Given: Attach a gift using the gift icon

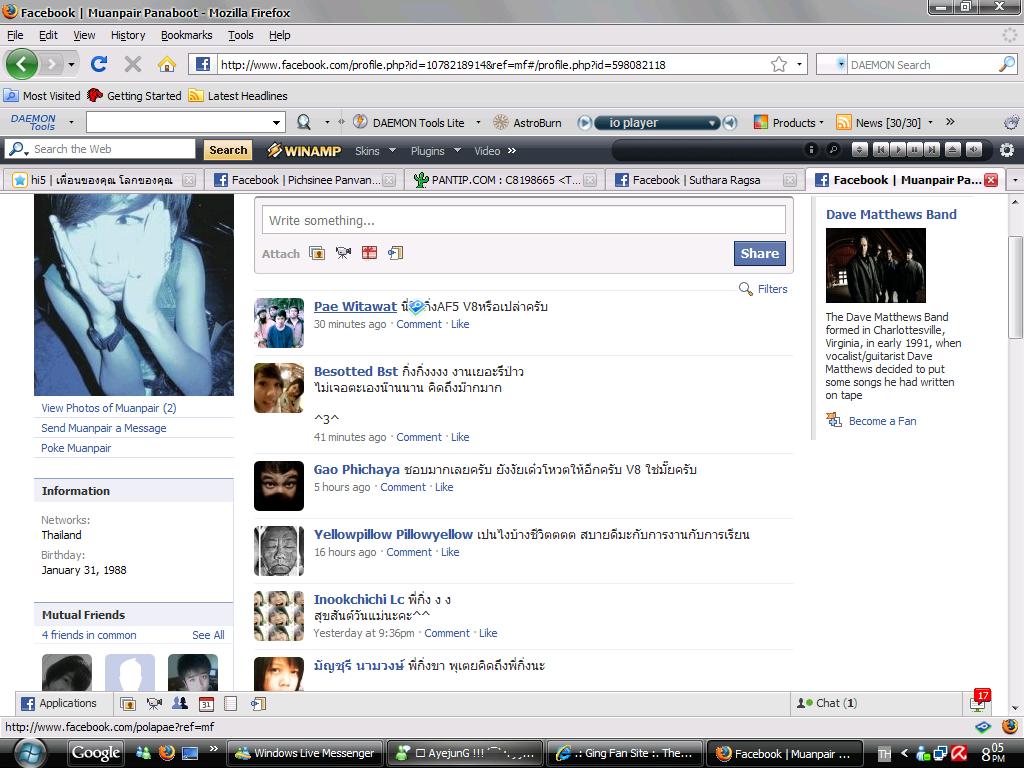Looking at the screenshot, I should [x=370, y=253].
